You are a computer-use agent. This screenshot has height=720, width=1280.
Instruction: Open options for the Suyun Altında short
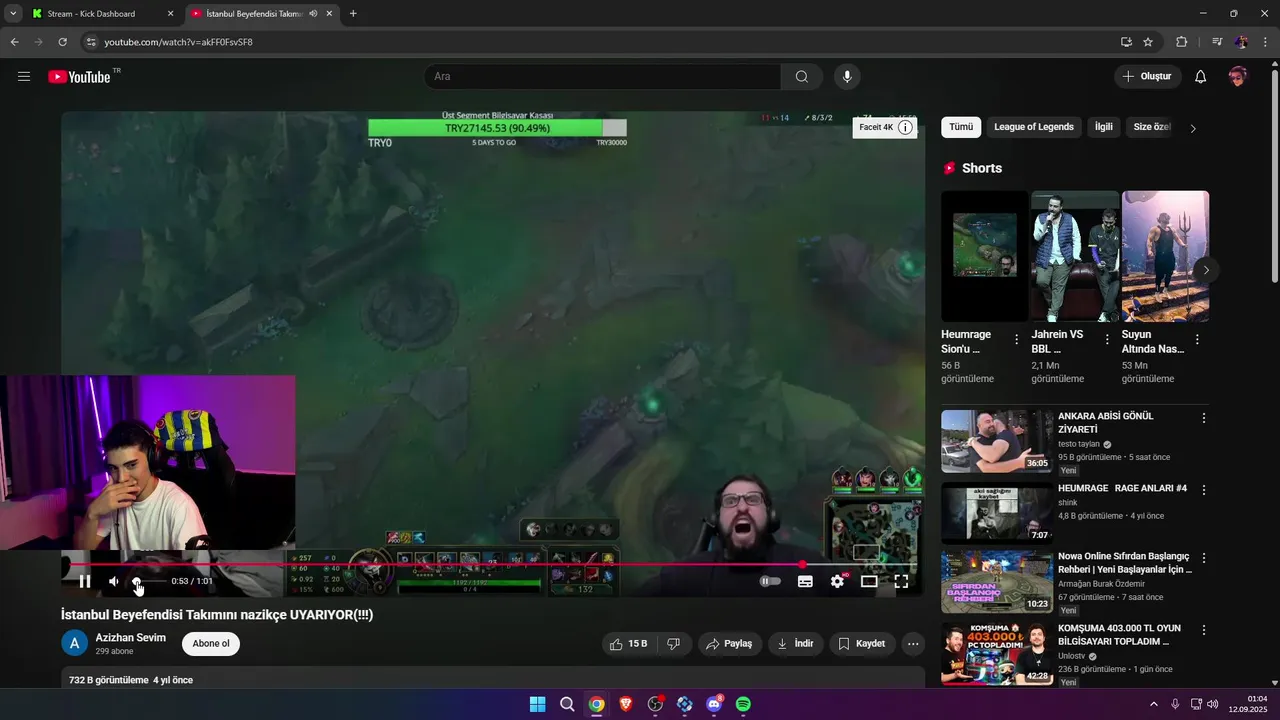(1197, 340)
